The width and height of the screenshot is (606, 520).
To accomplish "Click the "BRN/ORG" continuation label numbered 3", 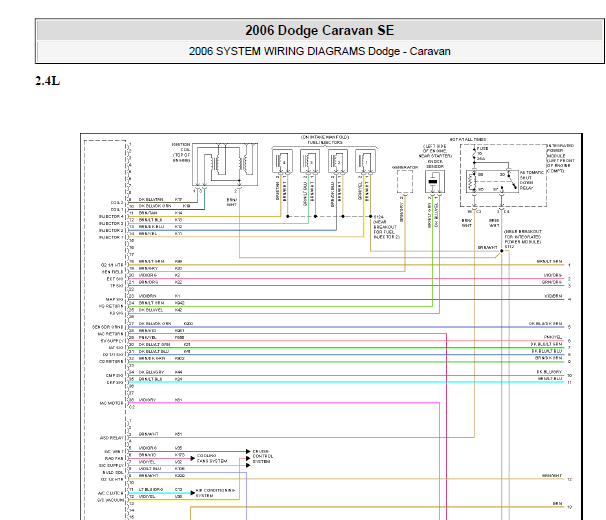I will coord(552,282).
